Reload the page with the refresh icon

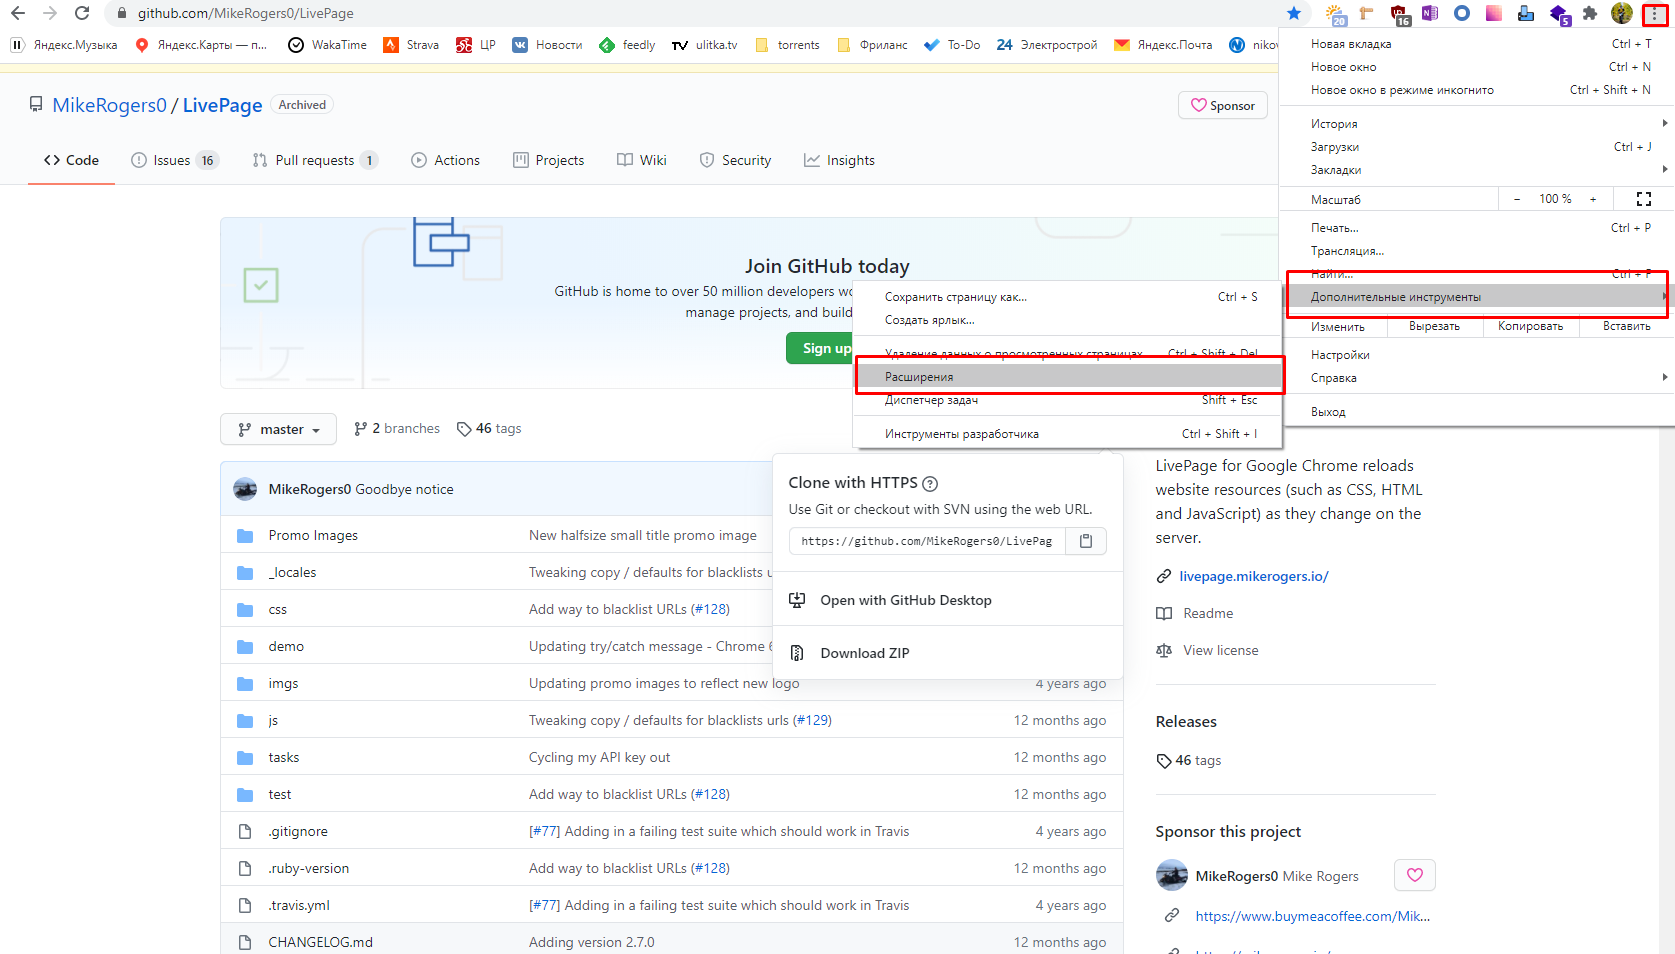[x=82, y=13]
